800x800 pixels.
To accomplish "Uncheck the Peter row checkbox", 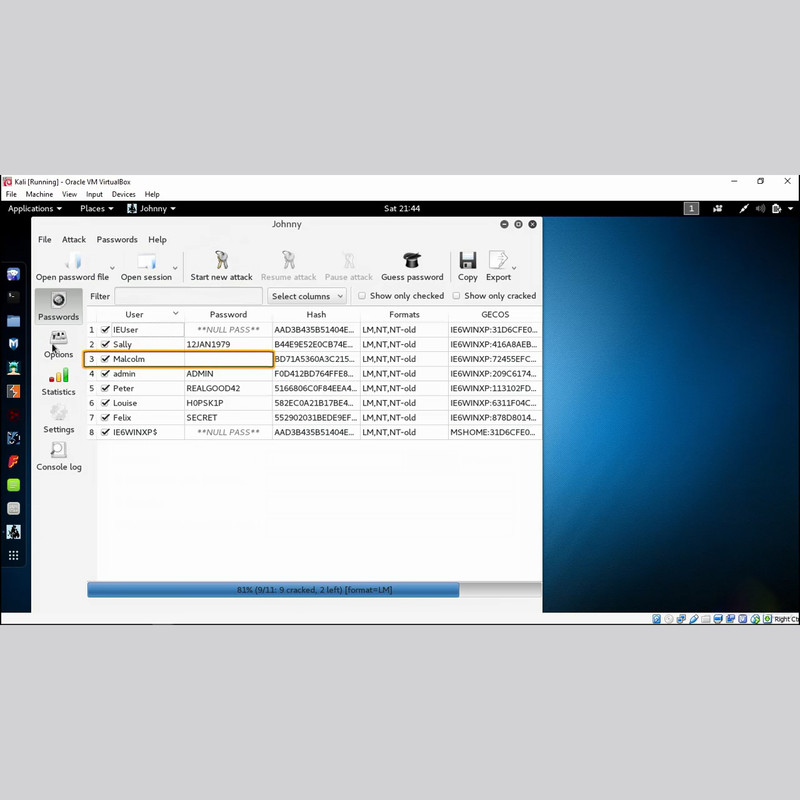I will click(105, 388).
